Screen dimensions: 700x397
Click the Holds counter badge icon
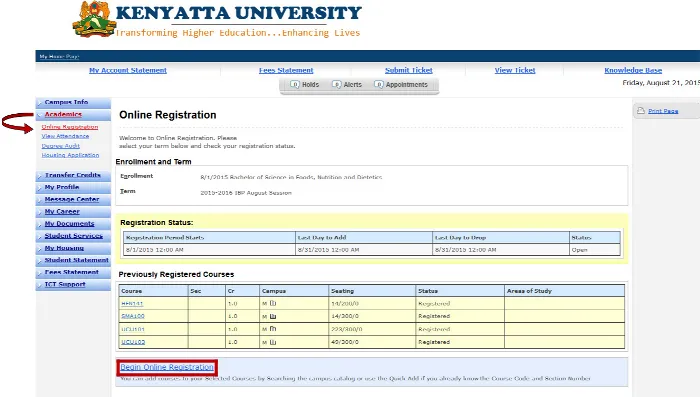[295, 84]
